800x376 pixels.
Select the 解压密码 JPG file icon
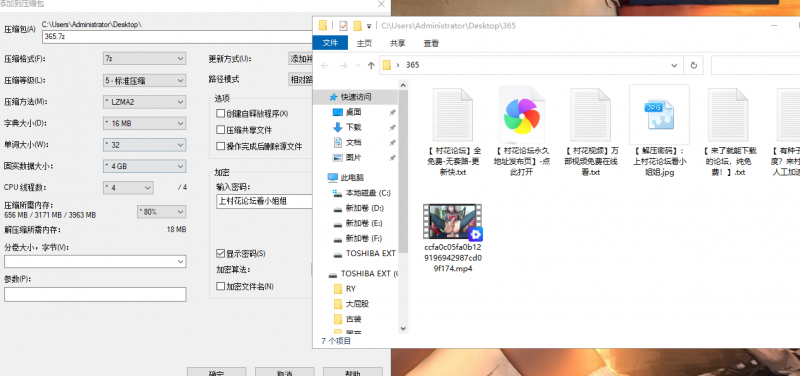pos(660,115)
